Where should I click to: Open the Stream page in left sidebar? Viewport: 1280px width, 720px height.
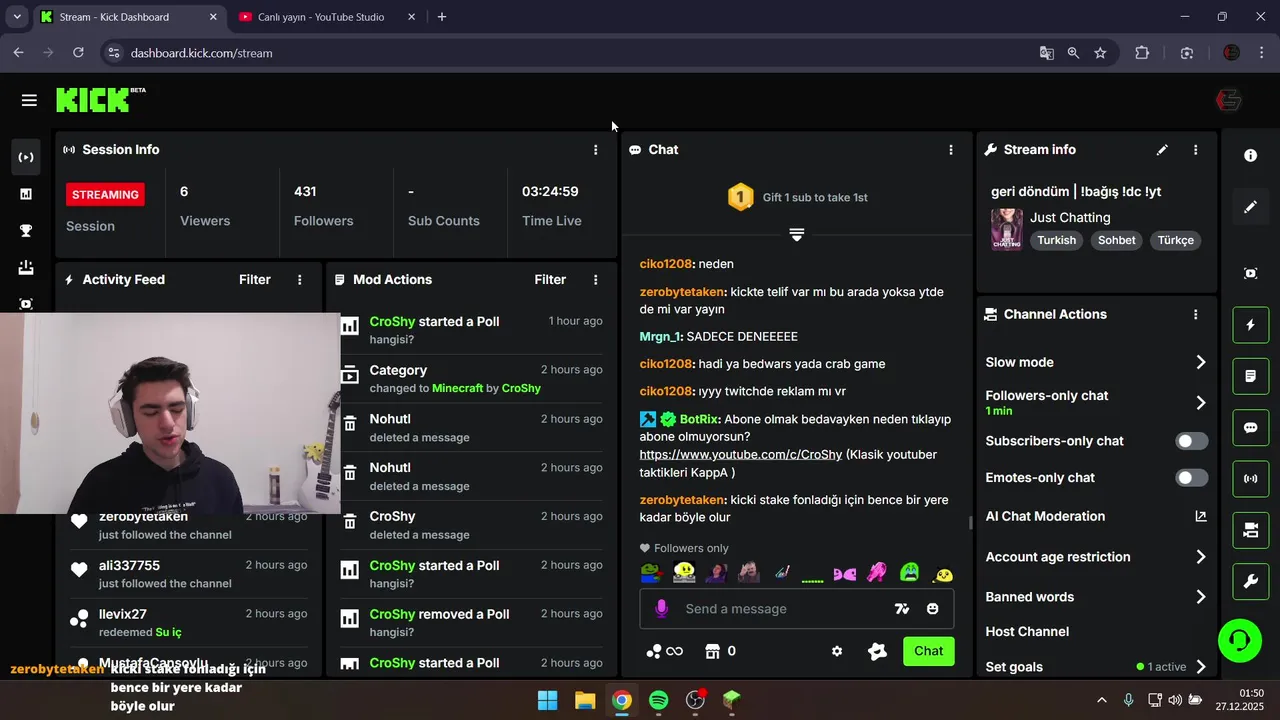(26, 157)
